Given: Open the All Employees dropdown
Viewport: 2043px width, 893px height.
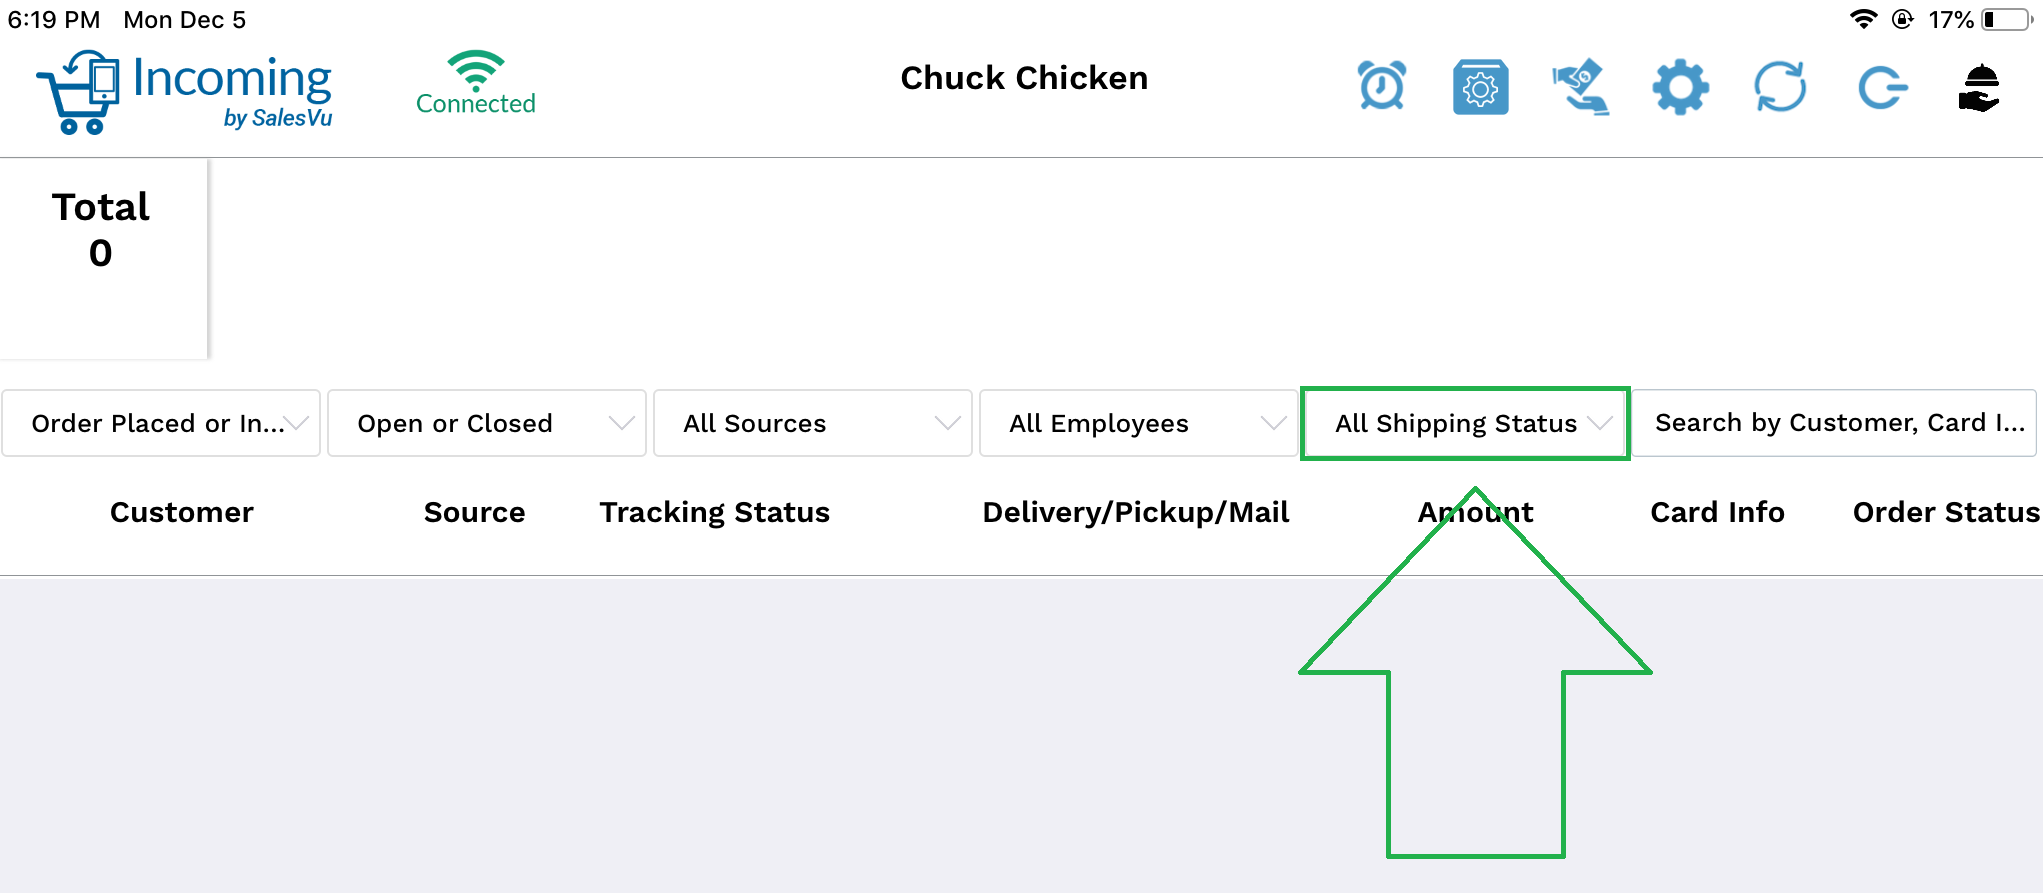Looking at the screenshot, I should pyautogui.click(x=1139, y=423).
